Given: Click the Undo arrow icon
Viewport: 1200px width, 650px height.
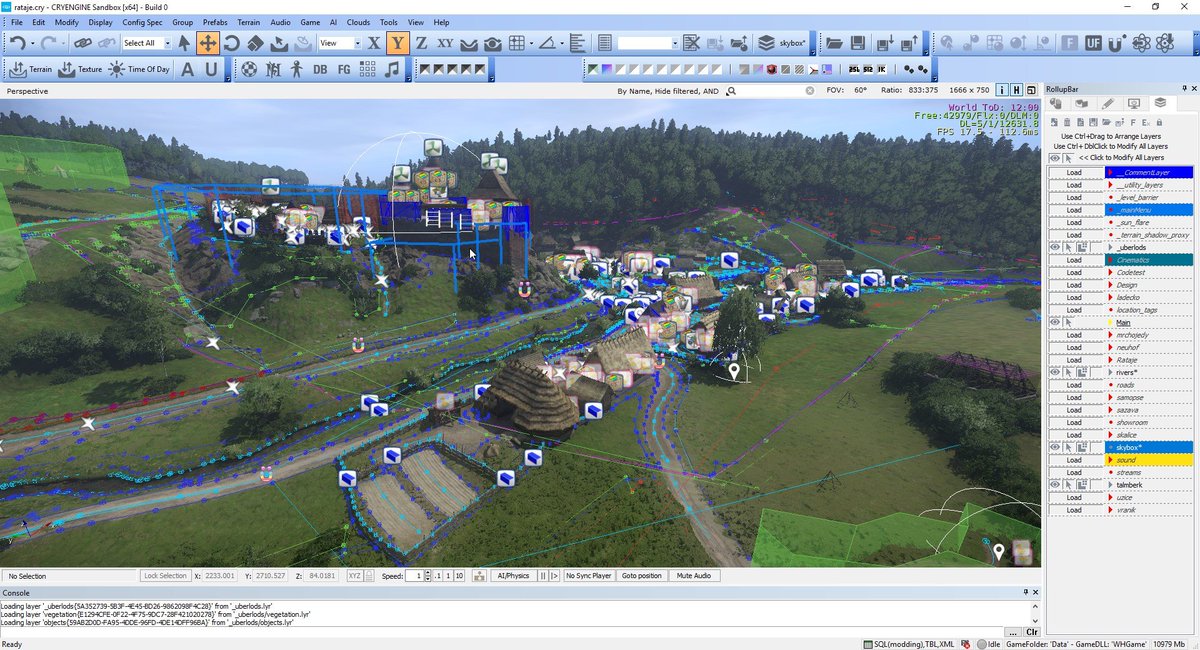Looking at the screenshot, I should tap(17, 43).
